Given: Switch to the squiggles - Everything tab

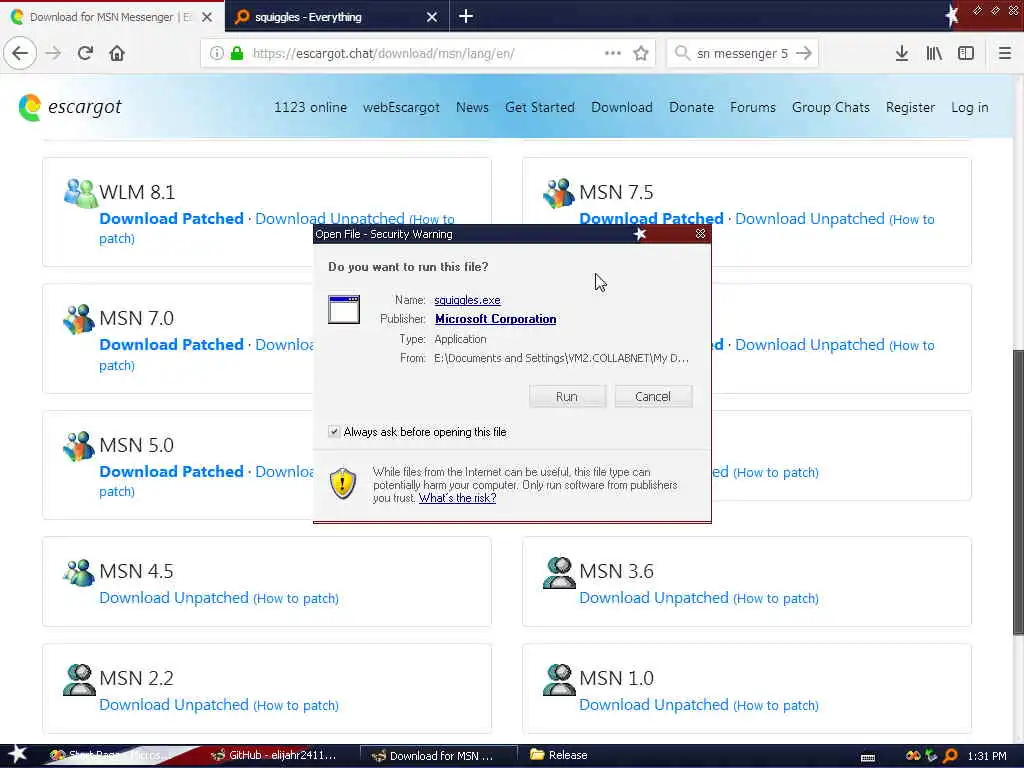Looking at the screenshot, I should point(308,17).
